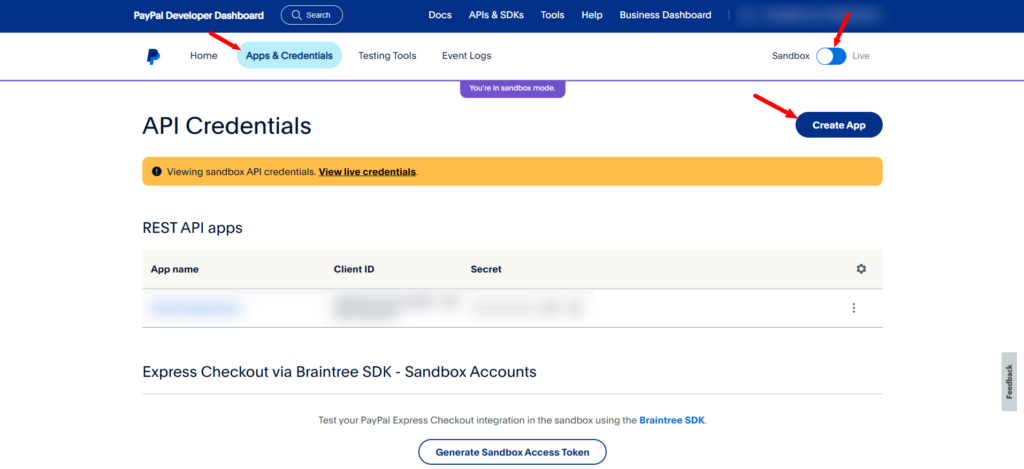
Task: Click the REST API apps heading
Action: (192, 228)
